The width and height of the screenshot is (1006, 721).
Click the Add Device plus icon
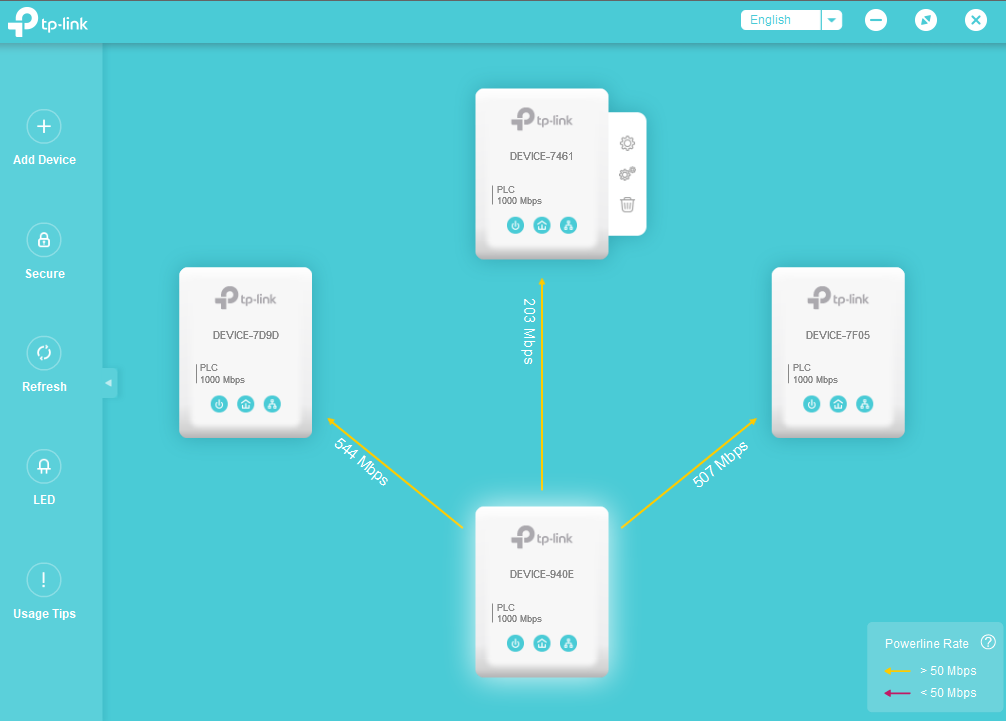coord(44,126)
